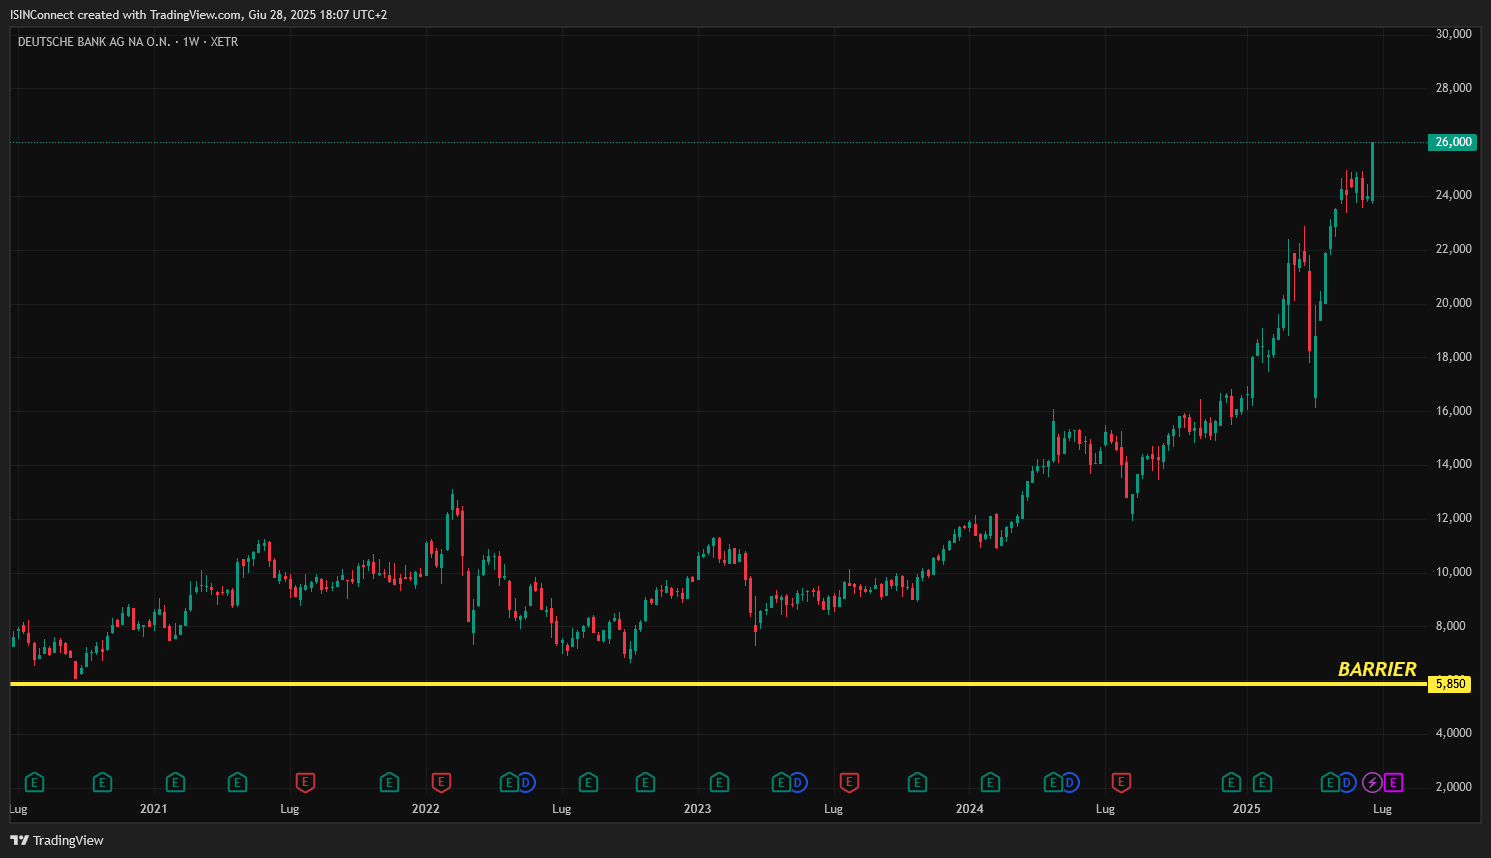This screenshot has height=858, width=1491.
Task: Select the green E marker paired with 2022's dividend D
Action: click(x=509, y=782)
